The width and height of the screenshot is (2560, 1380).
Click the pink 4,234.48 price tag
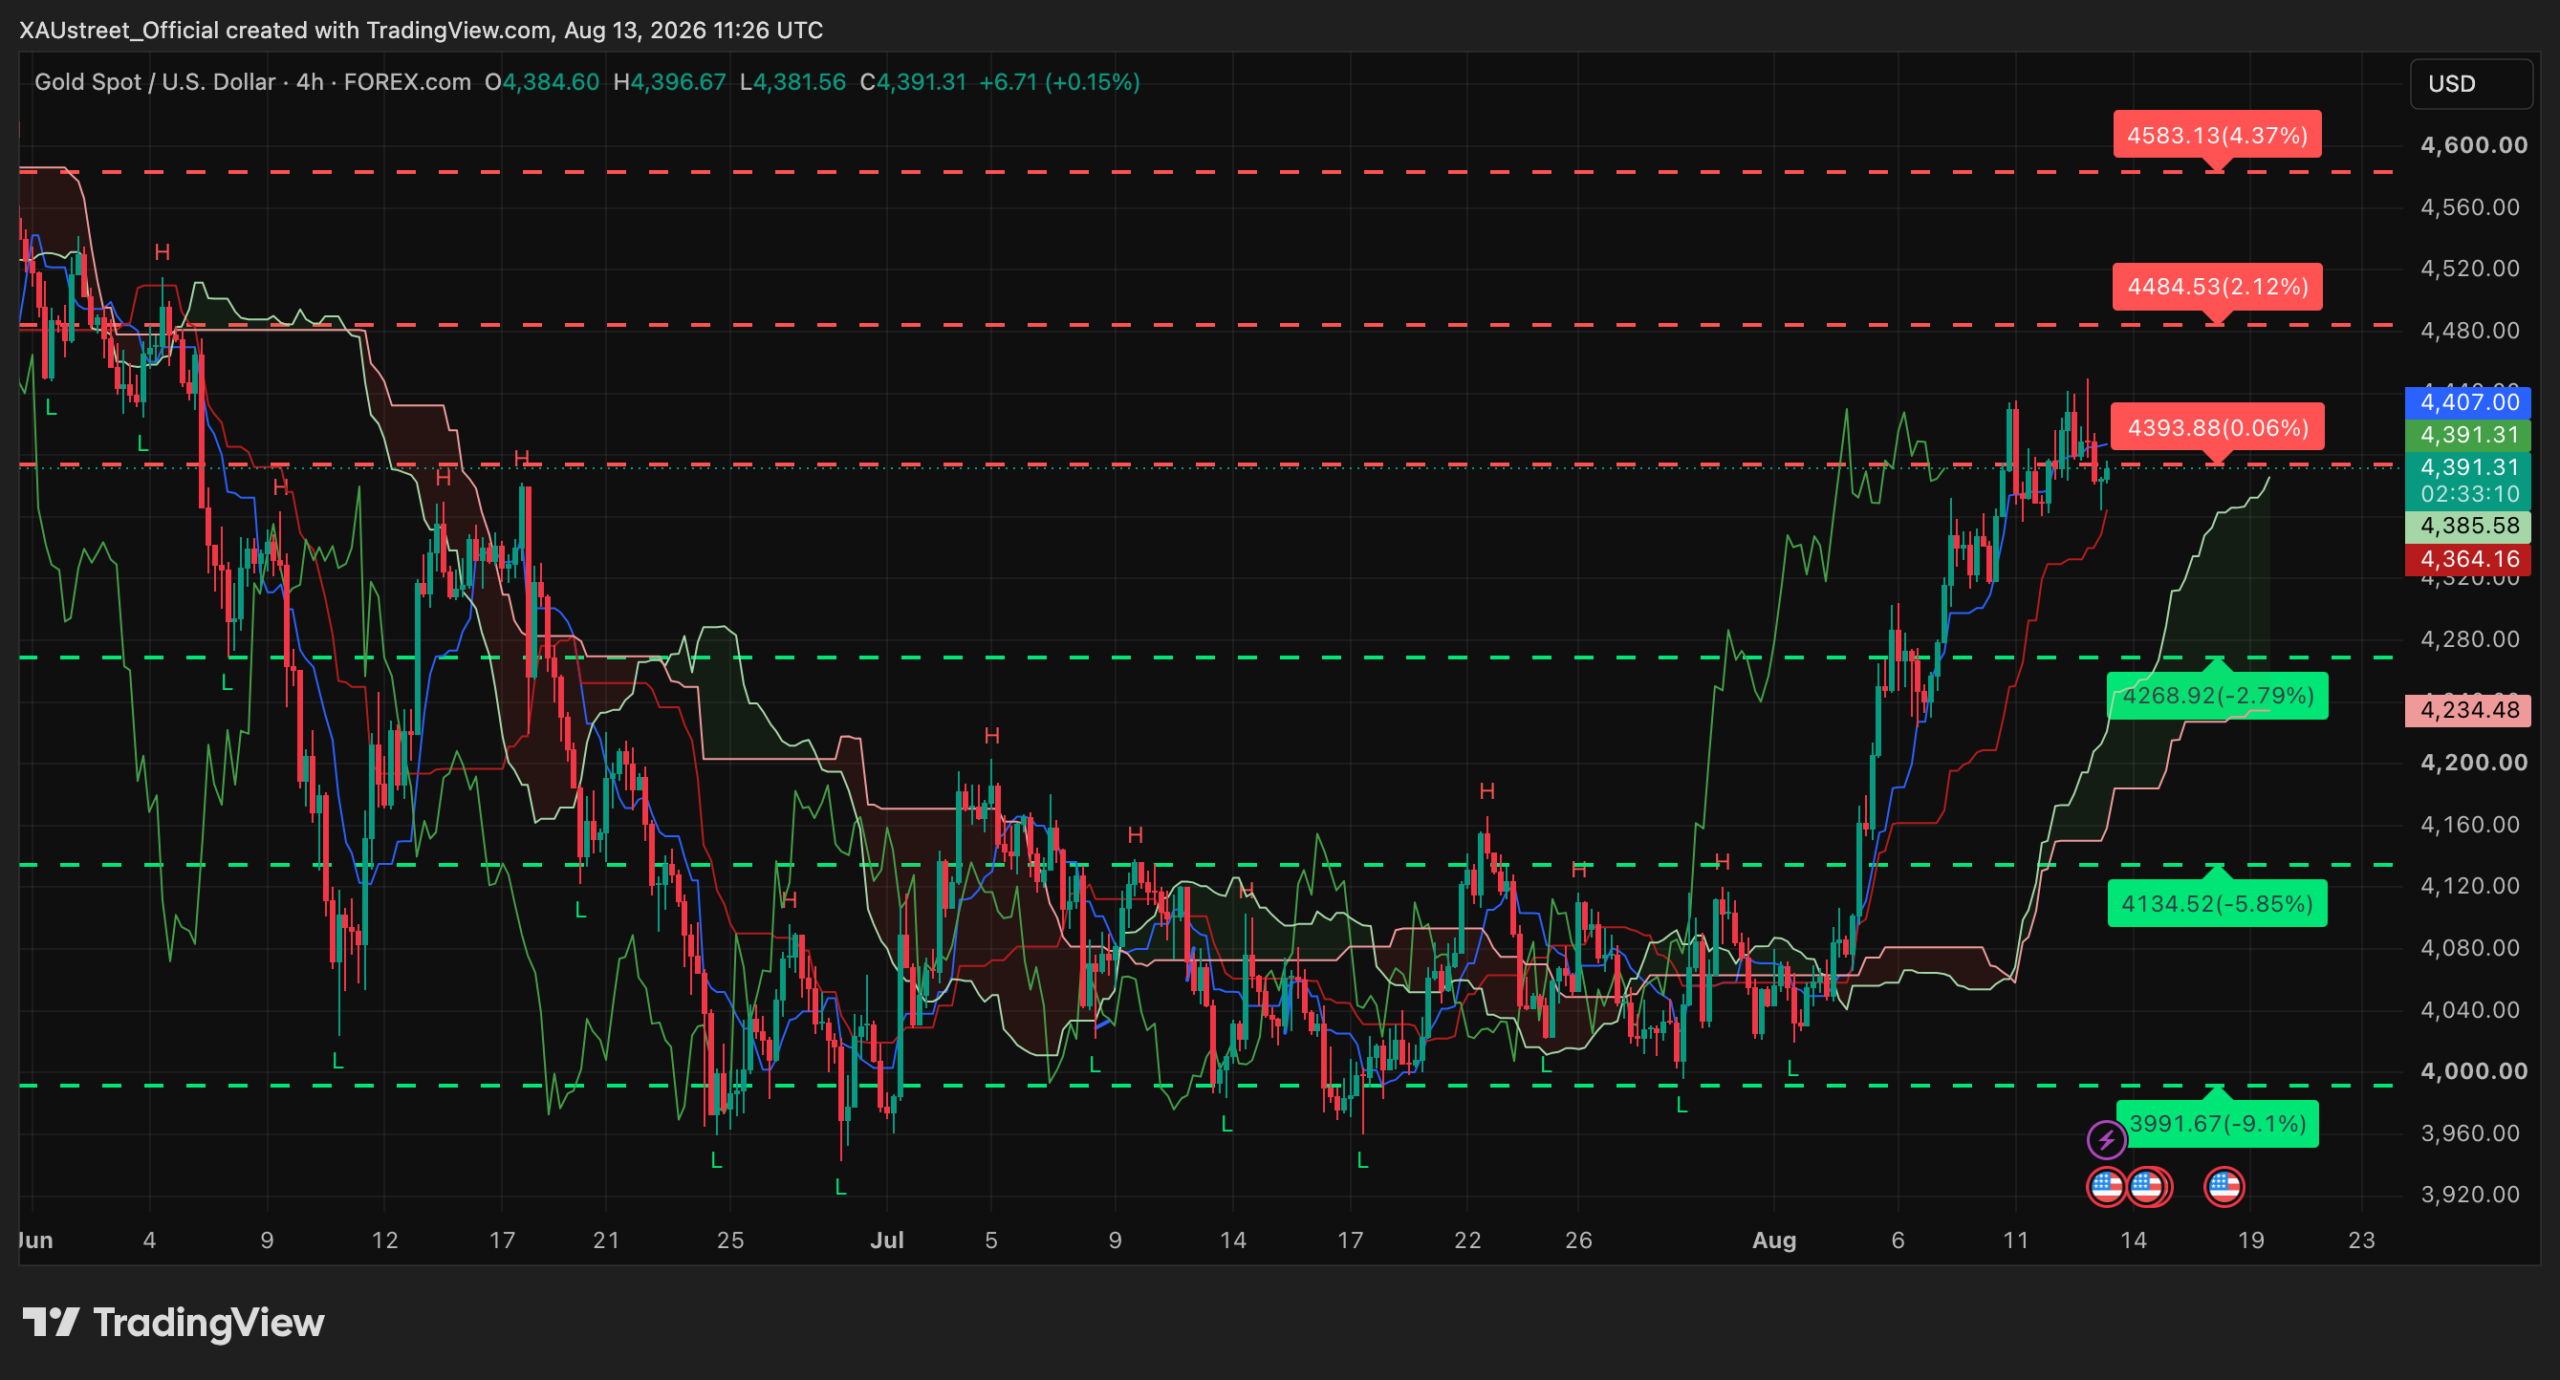pos(2468,710)
